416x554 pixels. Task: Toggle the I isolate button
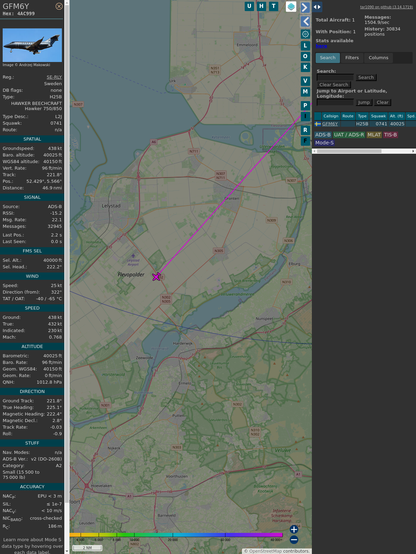tap(305, 116)
